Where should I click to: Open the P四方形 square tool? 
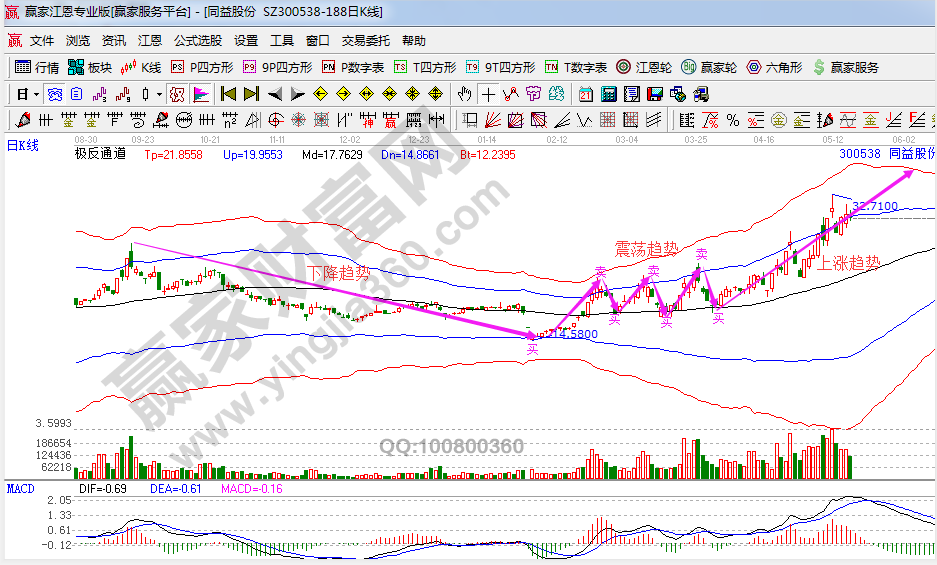(202, 68)
